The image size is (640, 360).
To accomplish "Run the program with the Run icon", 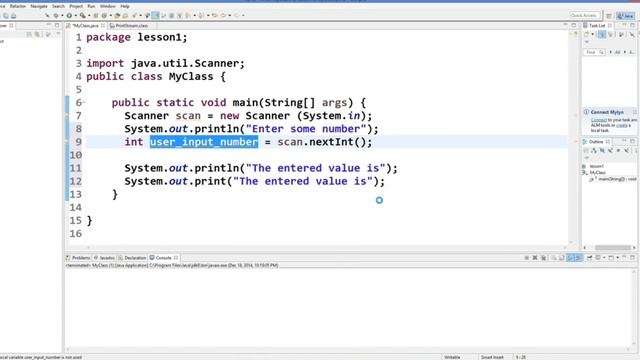I will click(x=69, y=16).
